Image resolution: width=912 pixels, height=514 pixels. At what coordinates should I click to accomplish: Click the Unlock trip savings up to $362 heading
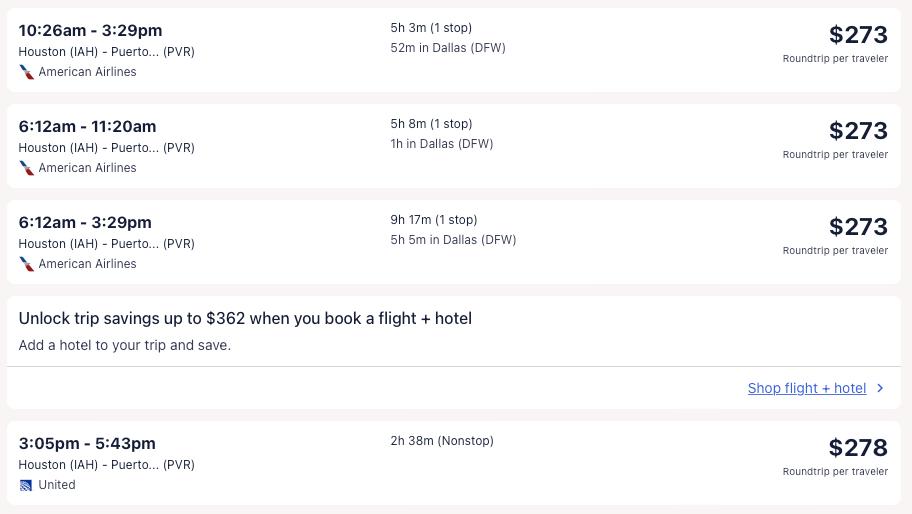(x=245, y=318)
